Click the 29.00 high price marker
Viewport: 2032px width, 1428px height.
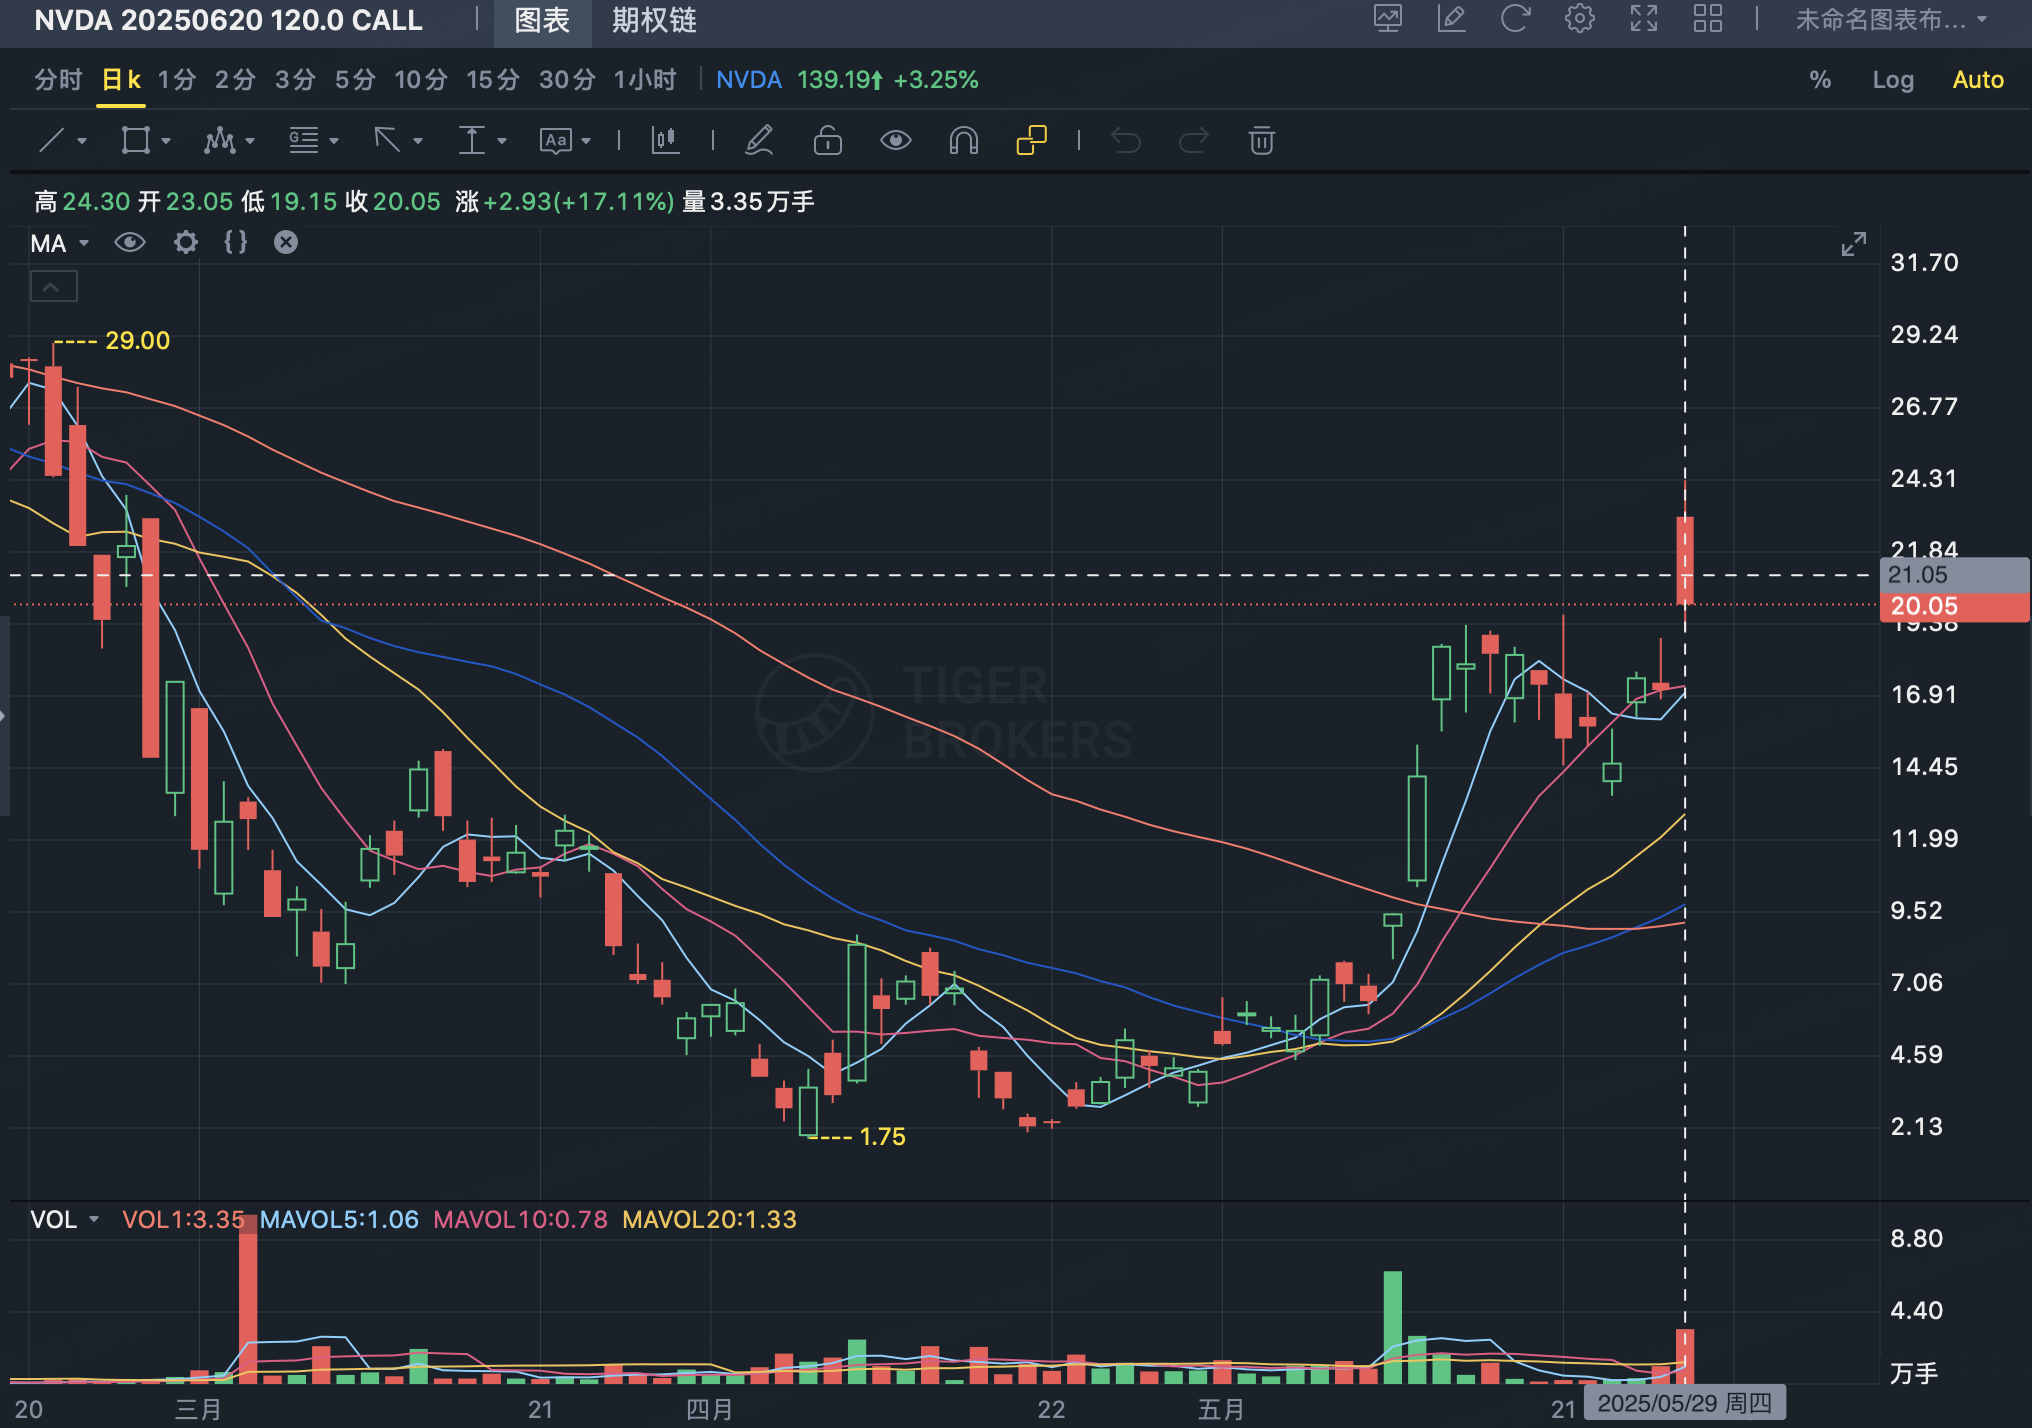138,341
